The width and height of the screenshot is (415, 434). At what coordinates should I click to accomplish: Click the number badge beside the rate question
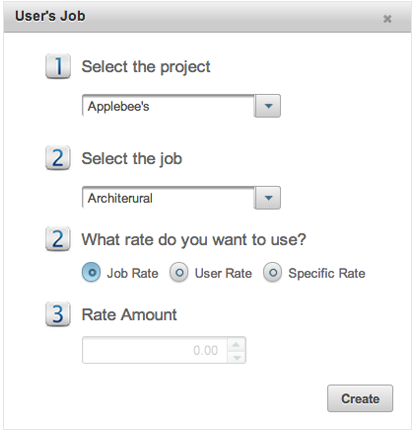coord(58,239)
